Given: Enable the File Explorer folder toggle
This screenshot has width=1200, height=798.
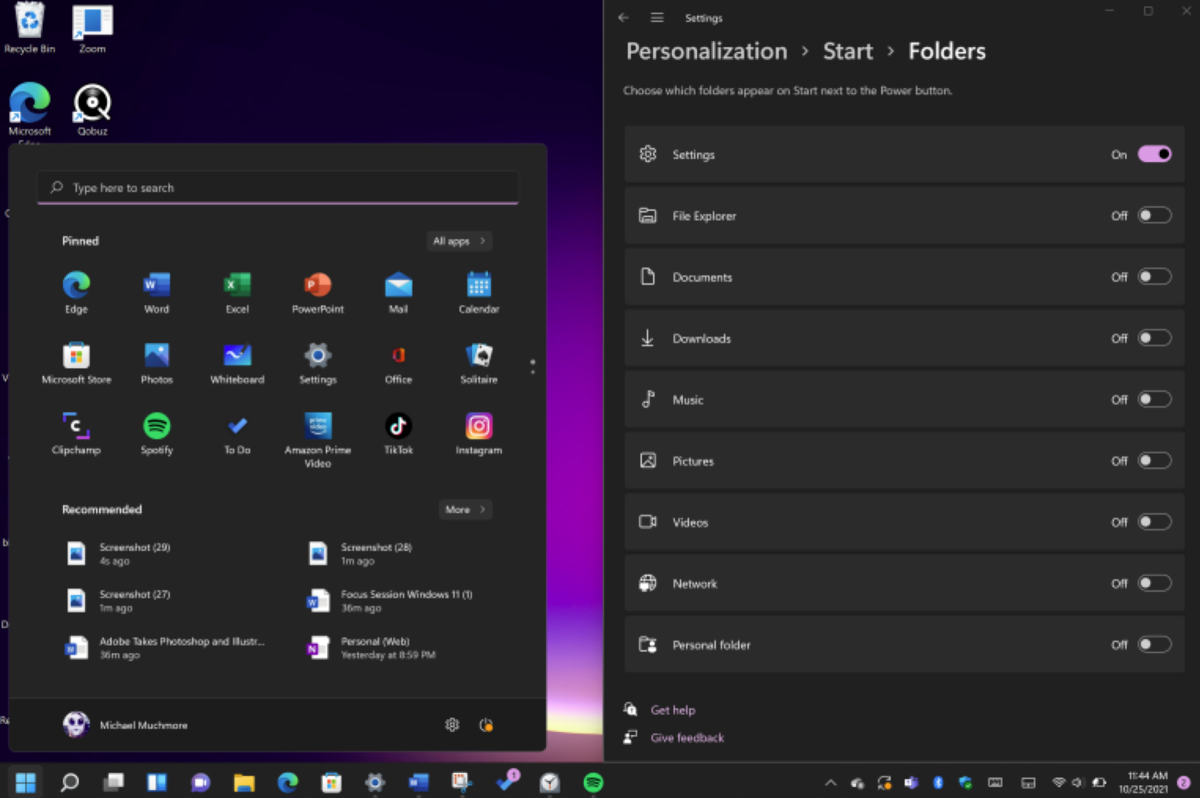Looking at the screenshot, I should [x=1155, y=215].
